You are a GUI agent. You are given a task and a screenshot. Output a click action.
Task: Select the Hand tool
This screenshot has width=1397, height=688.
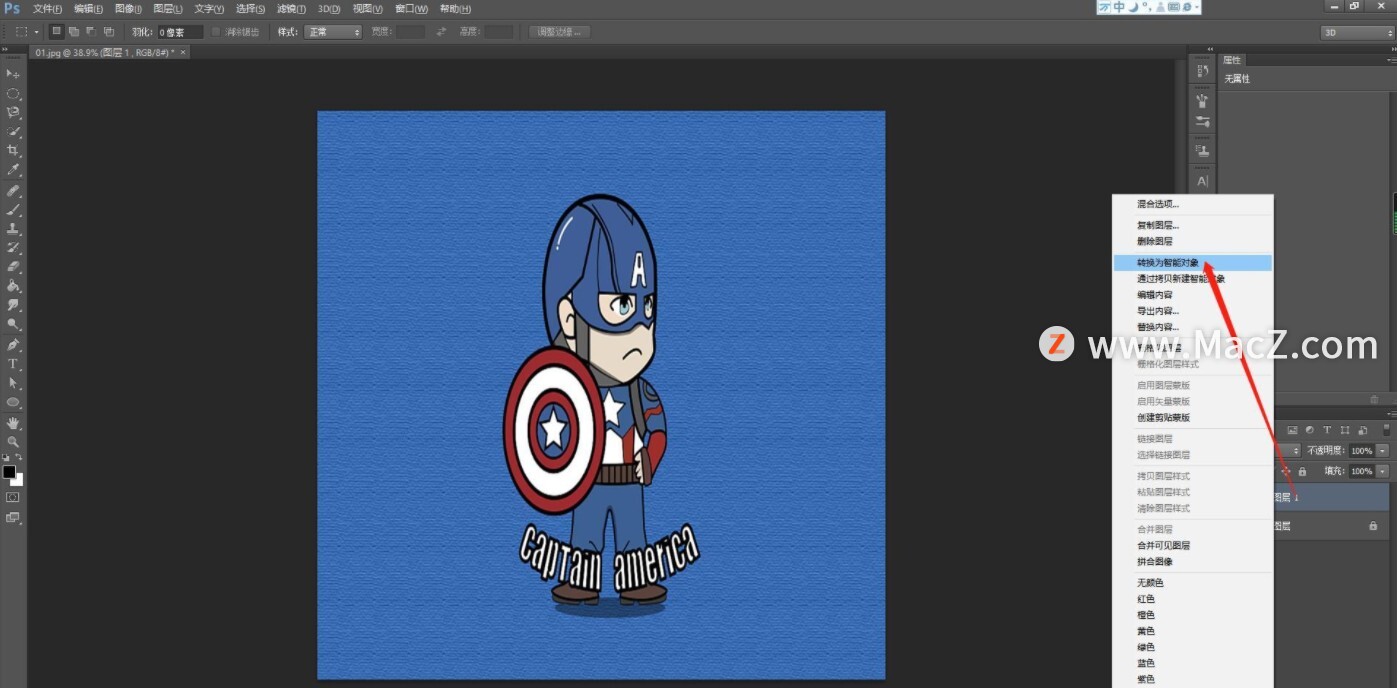13,423
